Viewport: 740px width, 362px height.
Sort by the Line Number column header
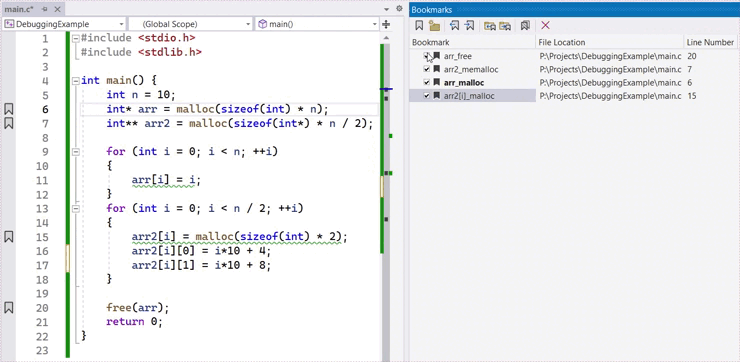(x=710, y=42)
